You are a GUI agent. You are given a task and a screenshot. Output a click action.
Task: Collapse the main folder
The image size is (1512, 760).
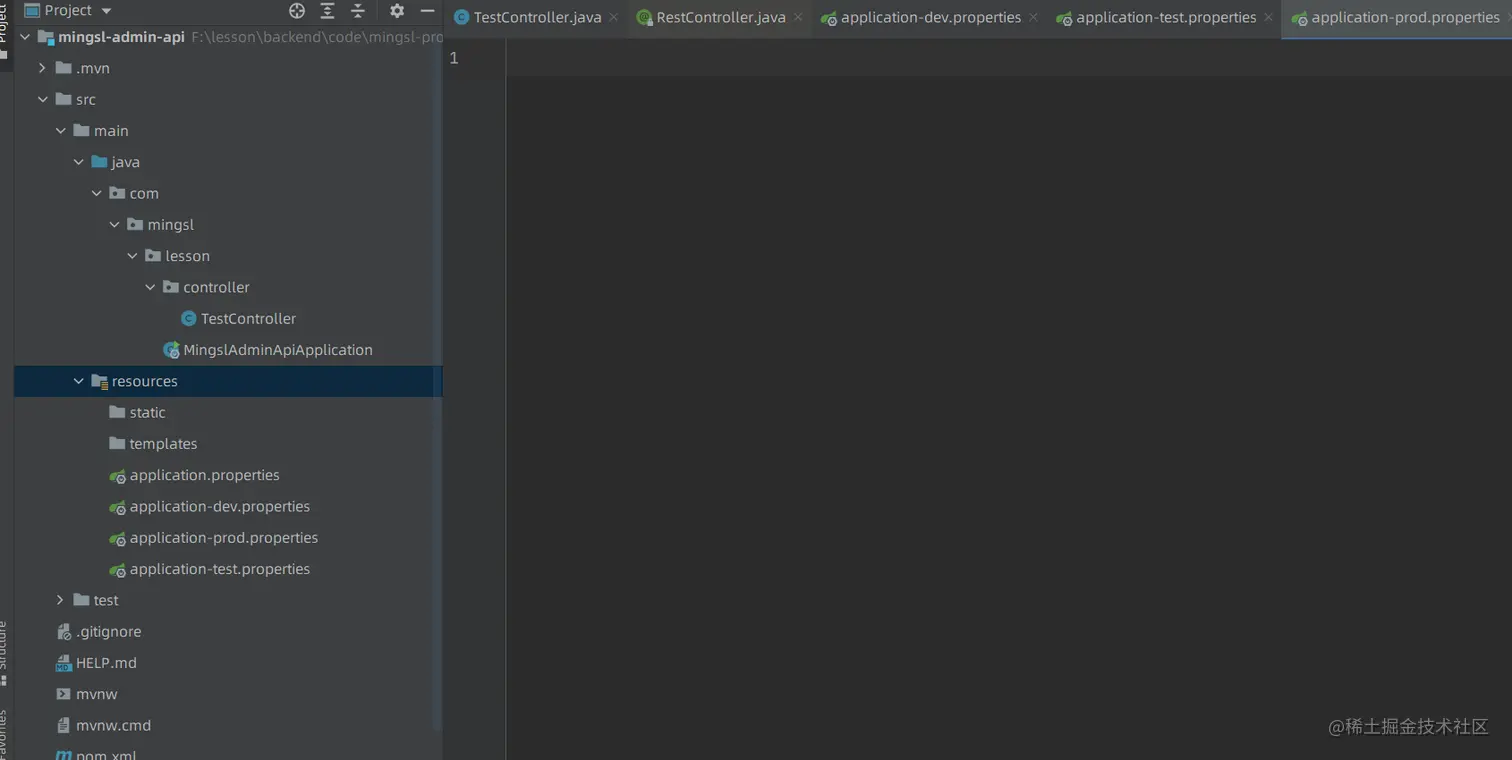pyautogui.click(x=60, y=131)
